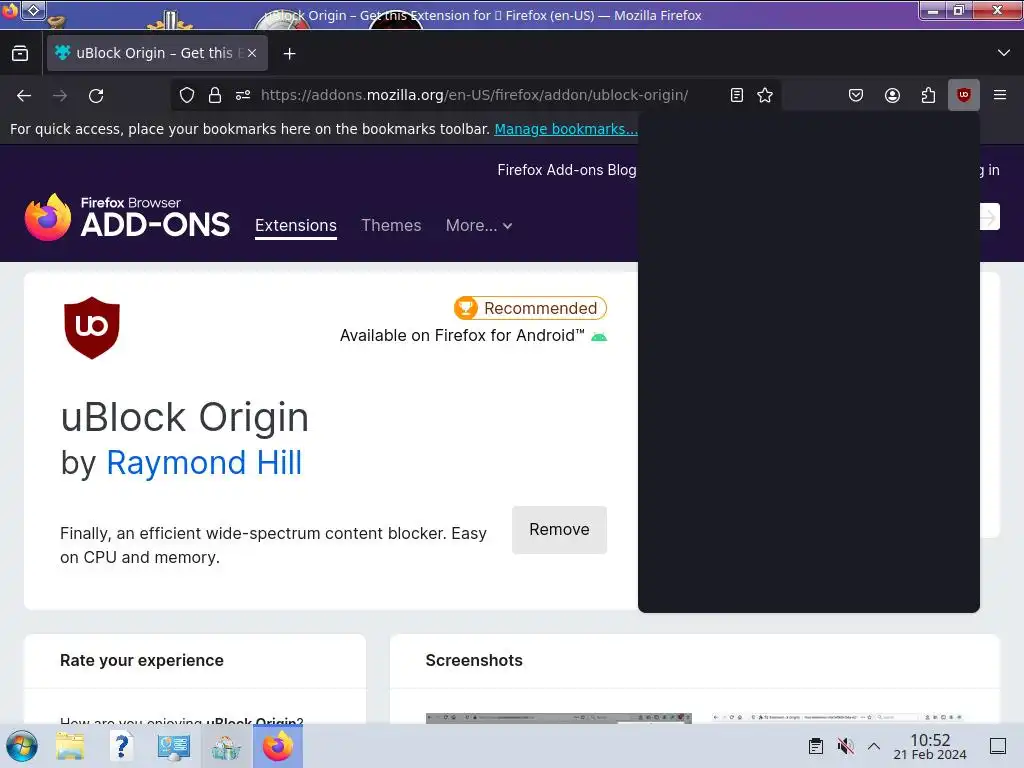The width and height of the screenshot is (1024, 768).
Task: Open the right screenshot thumbnail
Action: click(x=838, y=718)
